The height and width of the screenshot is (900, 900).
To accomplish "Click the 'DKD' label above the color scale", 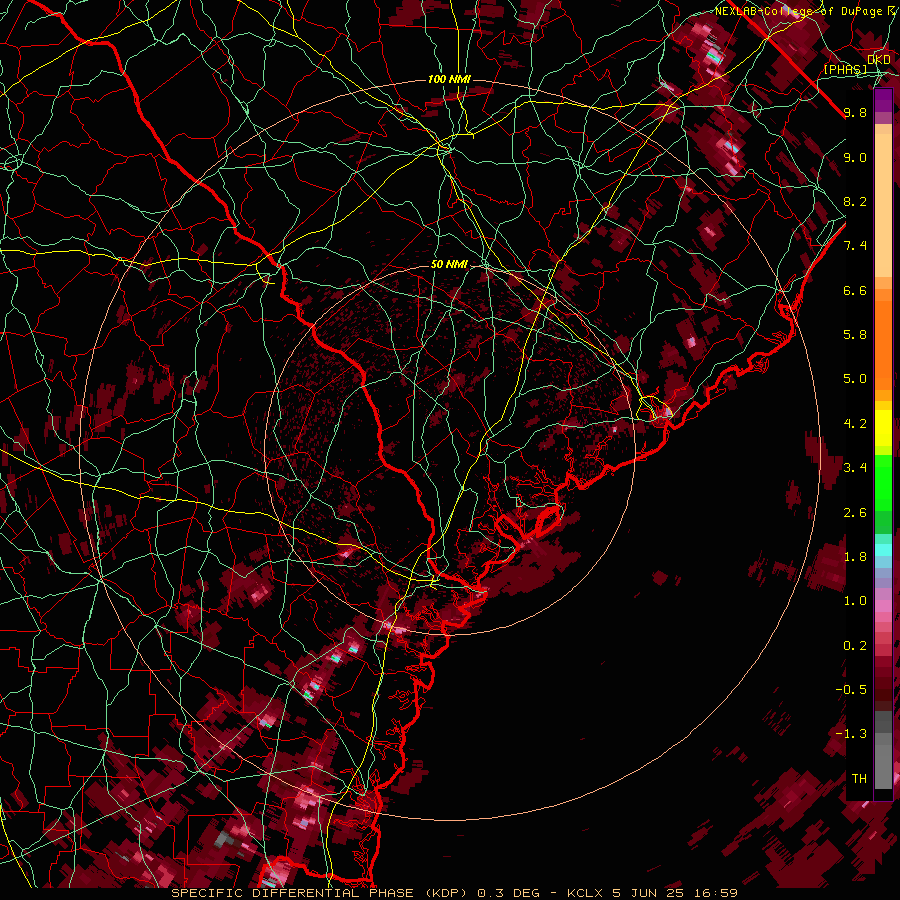I will pos(879,59).
